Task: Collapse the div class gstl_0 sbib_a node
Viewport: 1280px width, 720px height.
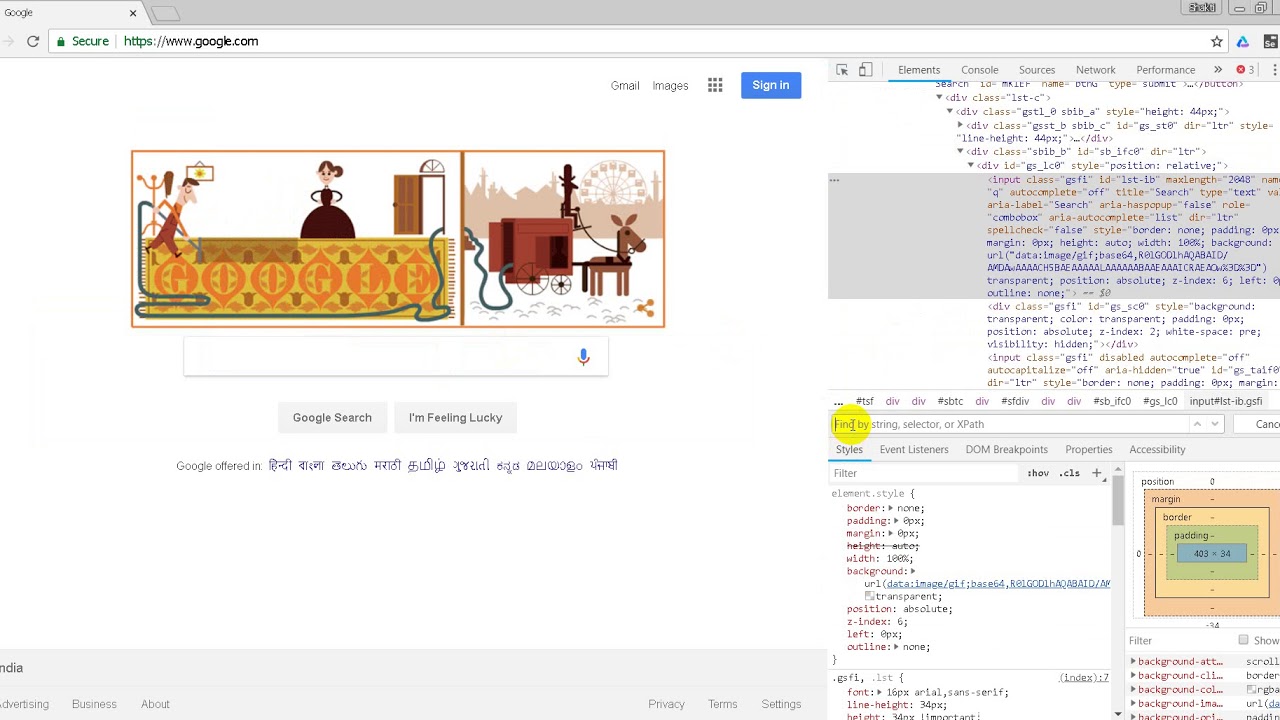Action: 950,112
